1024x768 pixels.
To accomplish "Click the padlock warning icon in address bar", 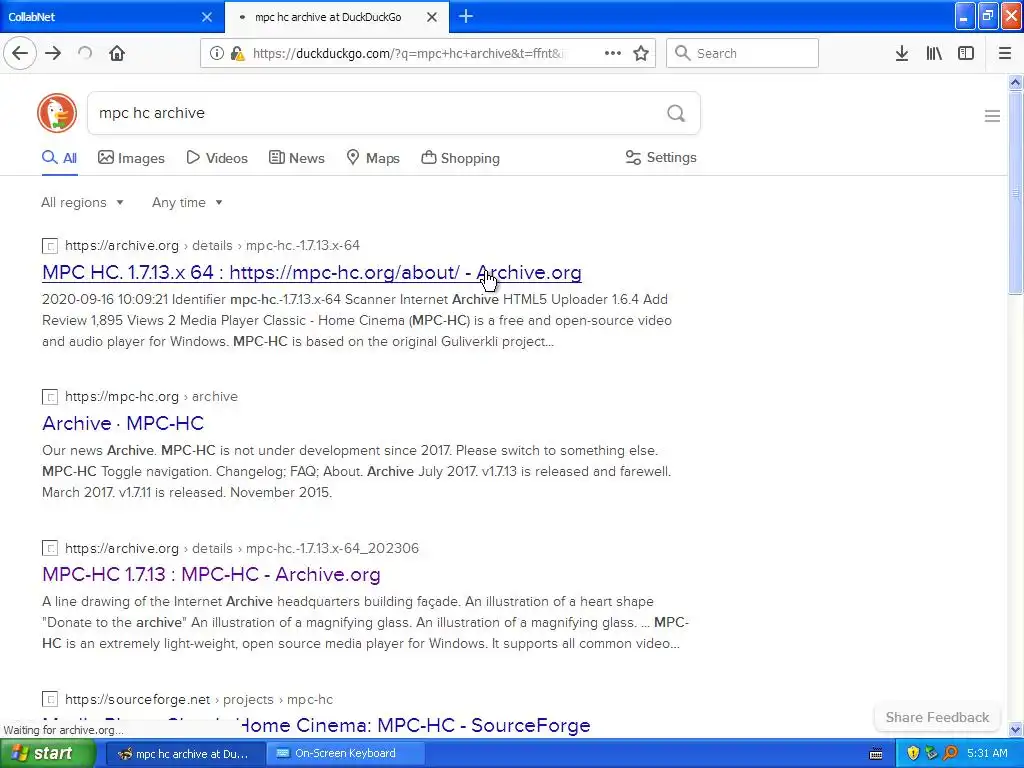I will click(x=238, y=53).
